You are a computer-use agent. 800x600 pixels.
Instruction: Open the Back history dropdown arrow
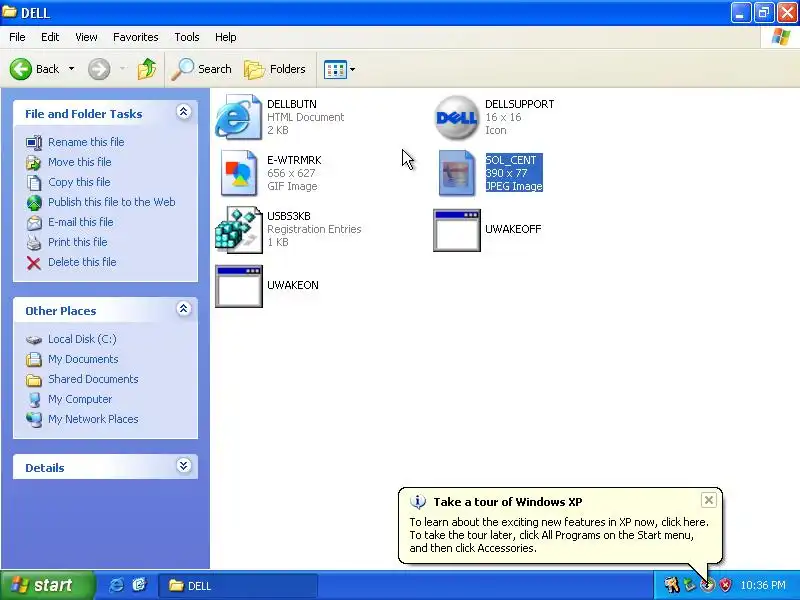pos(71,69)
